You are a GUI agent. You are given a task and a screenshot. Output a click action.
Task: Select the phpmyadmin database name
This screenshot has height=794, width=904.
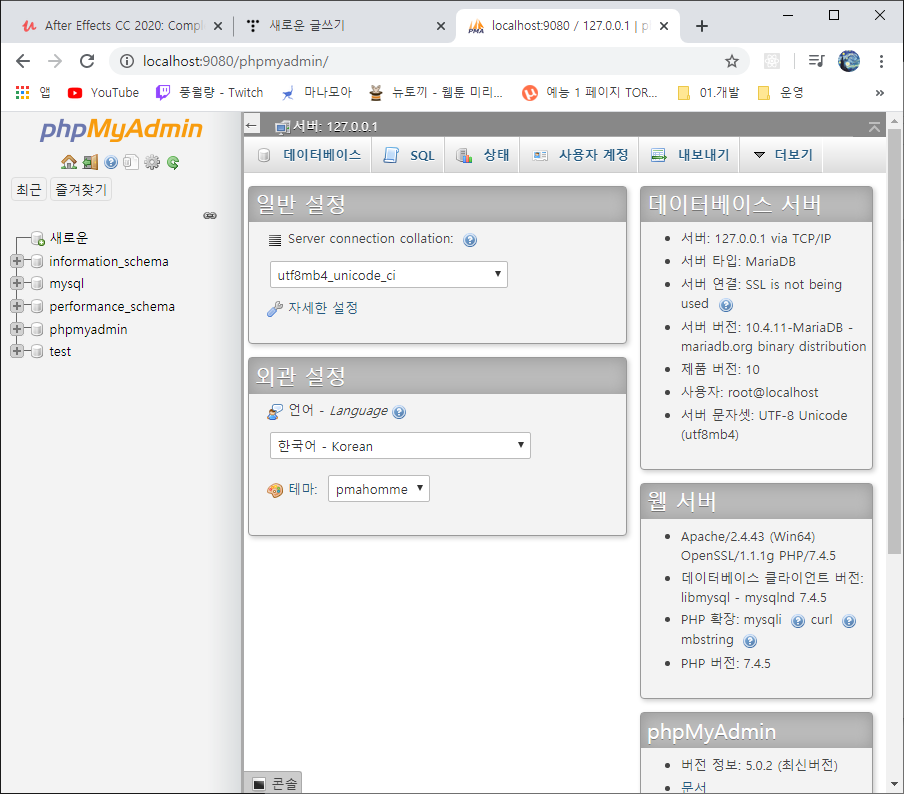tap(88, 329)
